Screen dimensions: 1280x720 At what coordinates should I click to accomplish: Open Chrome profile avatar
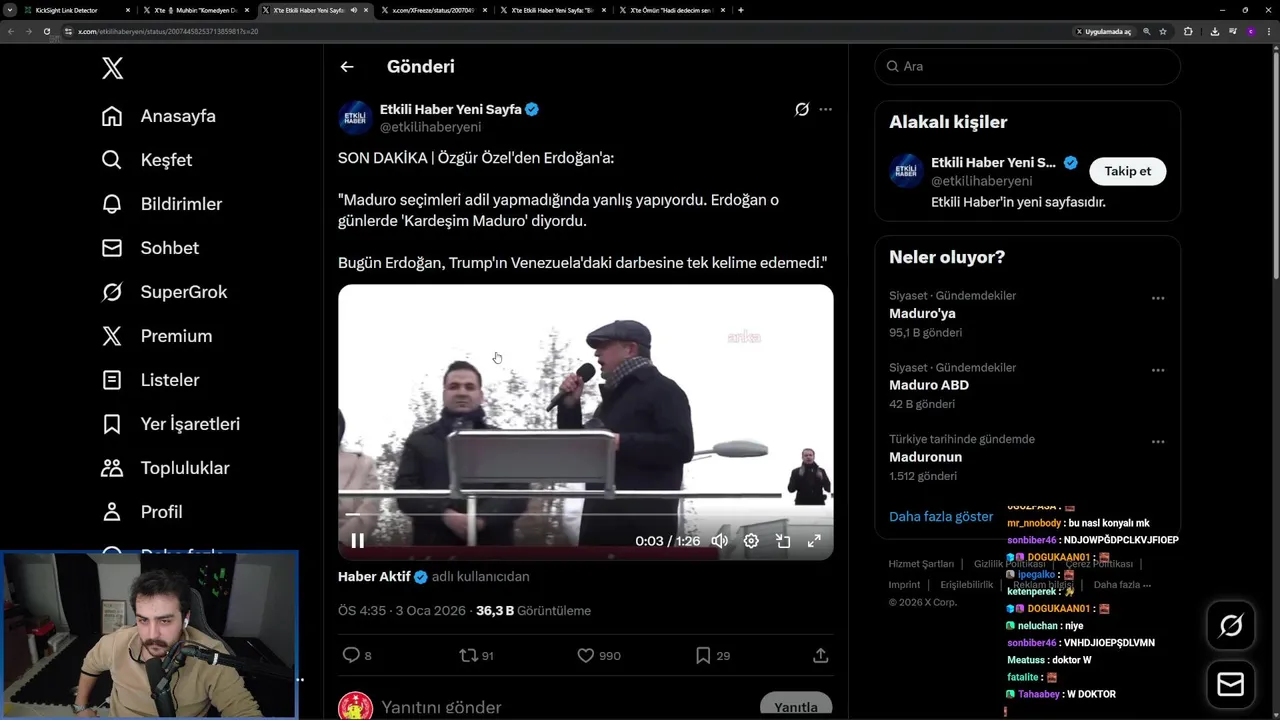coord(1251,31)
